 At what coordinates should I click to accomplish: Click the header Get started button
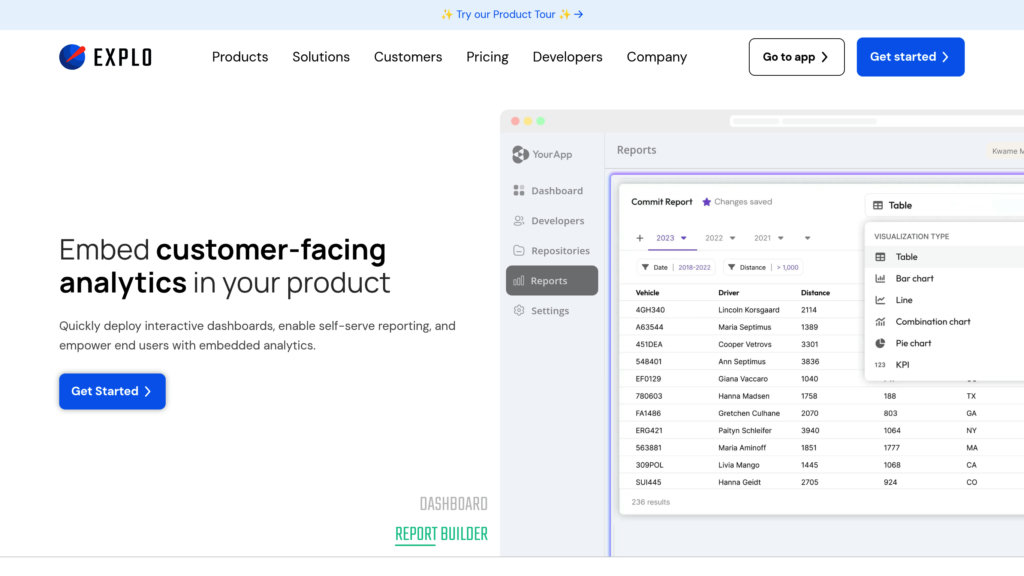[910, 57]
